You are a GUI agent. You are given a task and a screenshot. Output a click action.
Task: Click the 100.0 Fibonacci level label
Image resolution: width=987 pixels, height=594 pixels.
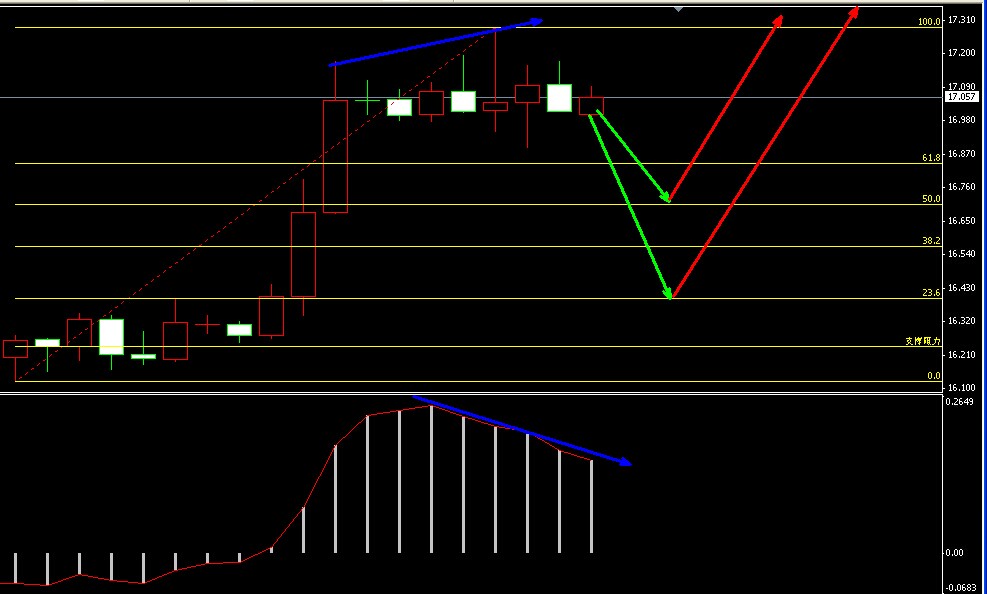(928, 22)
